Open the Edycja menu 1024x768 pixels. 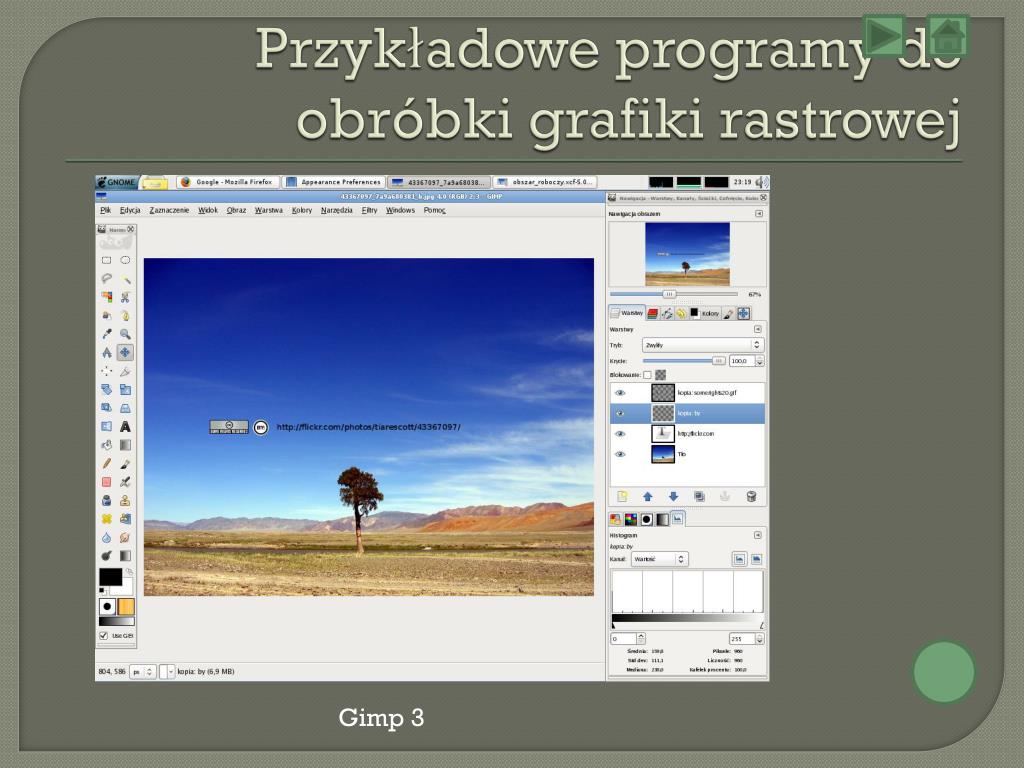coord(130,210)
